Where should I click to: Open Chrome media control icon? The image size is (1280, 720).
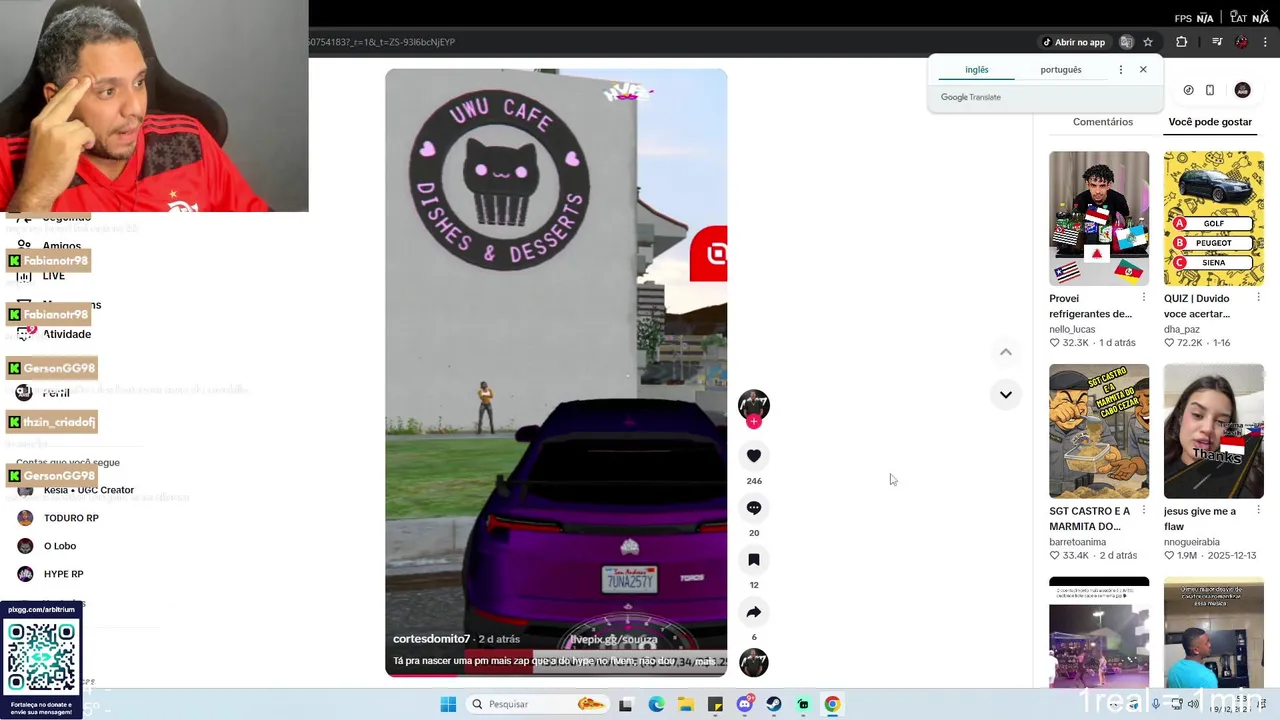(x=1217, y=42)
